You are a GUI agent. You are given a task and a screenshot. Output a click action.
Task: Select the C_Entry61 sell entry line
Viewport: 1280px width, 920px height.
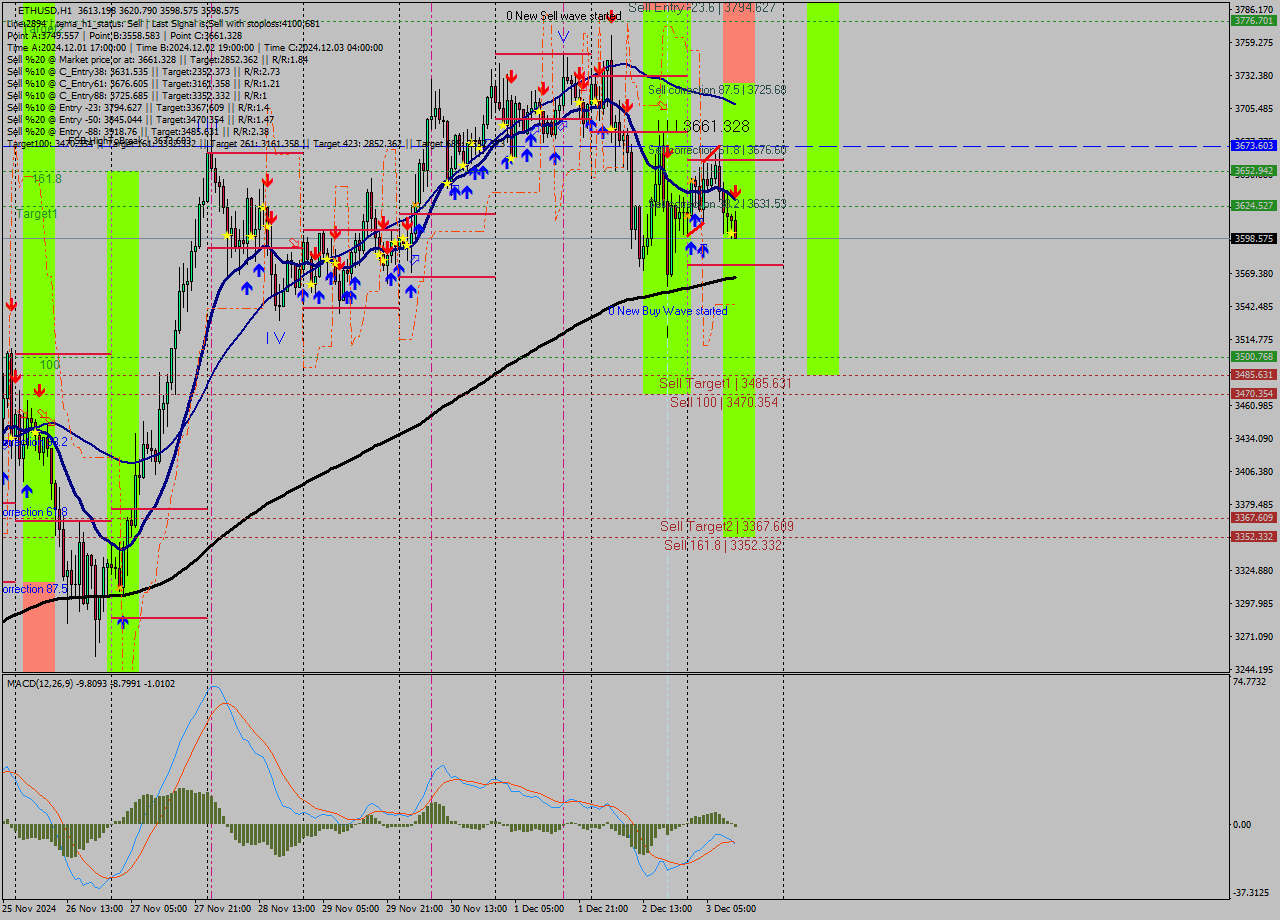[x=143, y=83]
